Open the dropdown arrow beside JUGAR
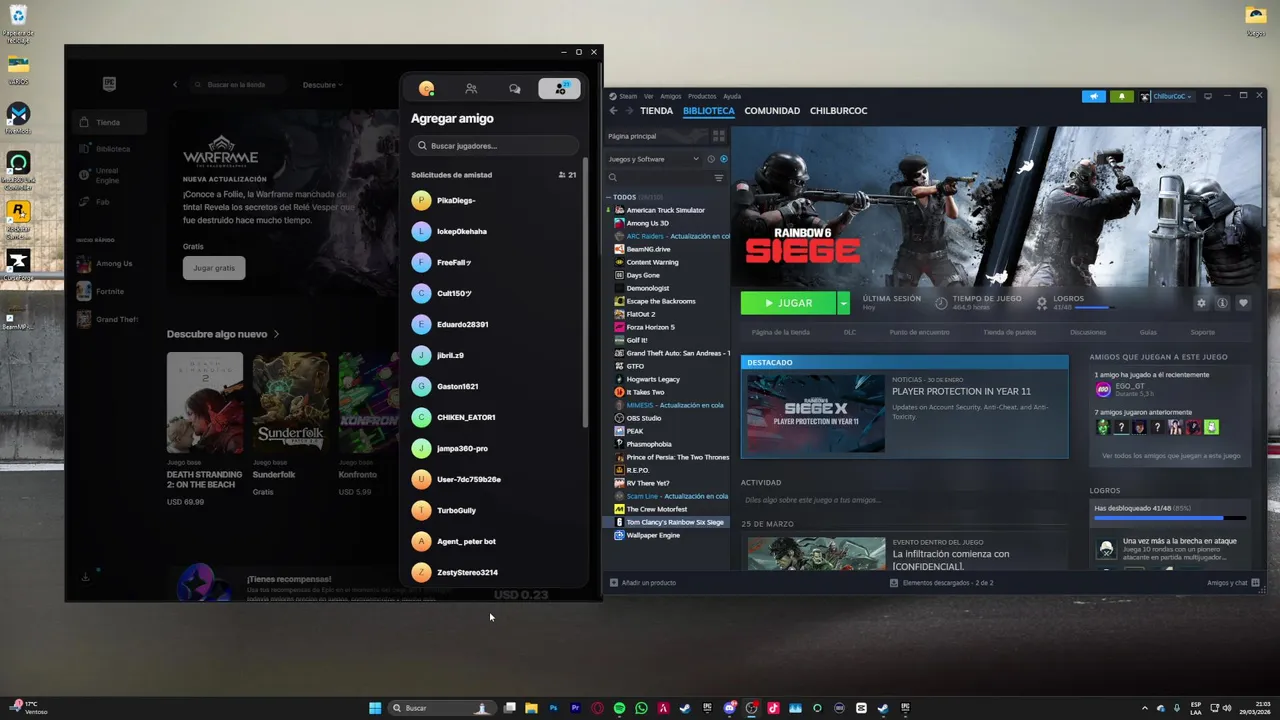 844,303
